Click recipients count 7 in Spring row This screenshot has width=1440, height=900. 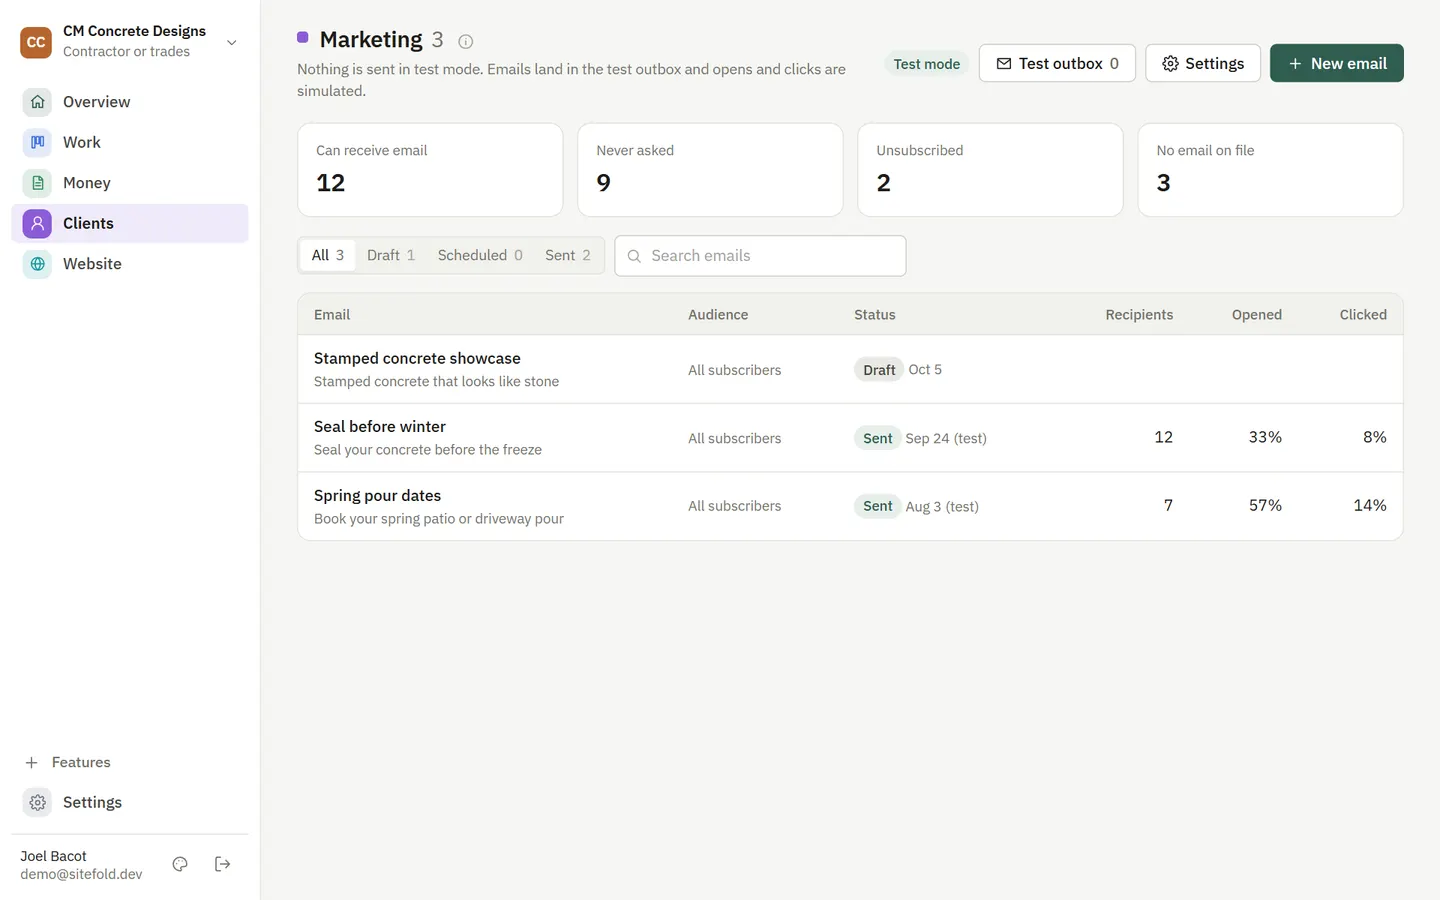click(1168, 505)
